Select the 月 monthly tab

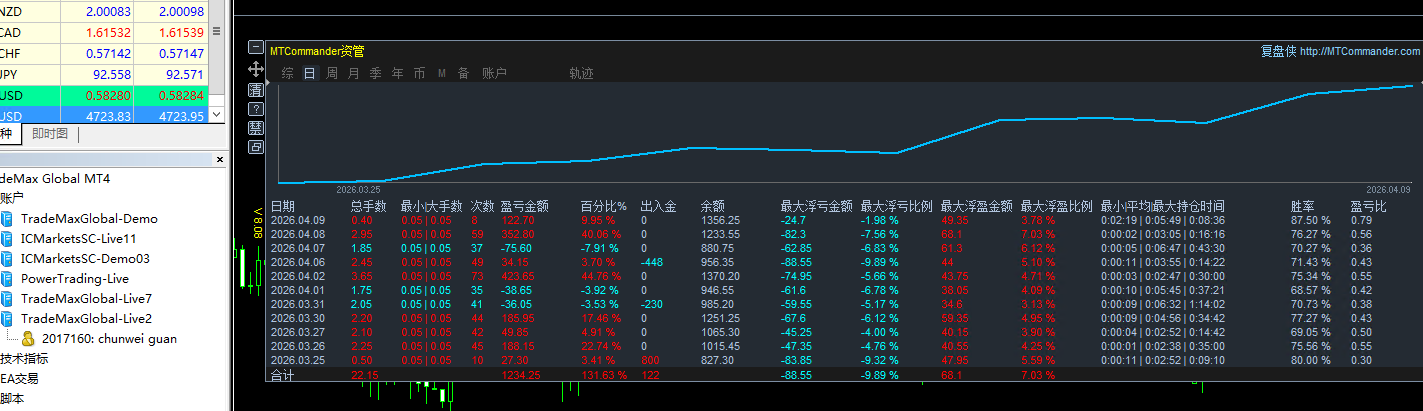353,73
